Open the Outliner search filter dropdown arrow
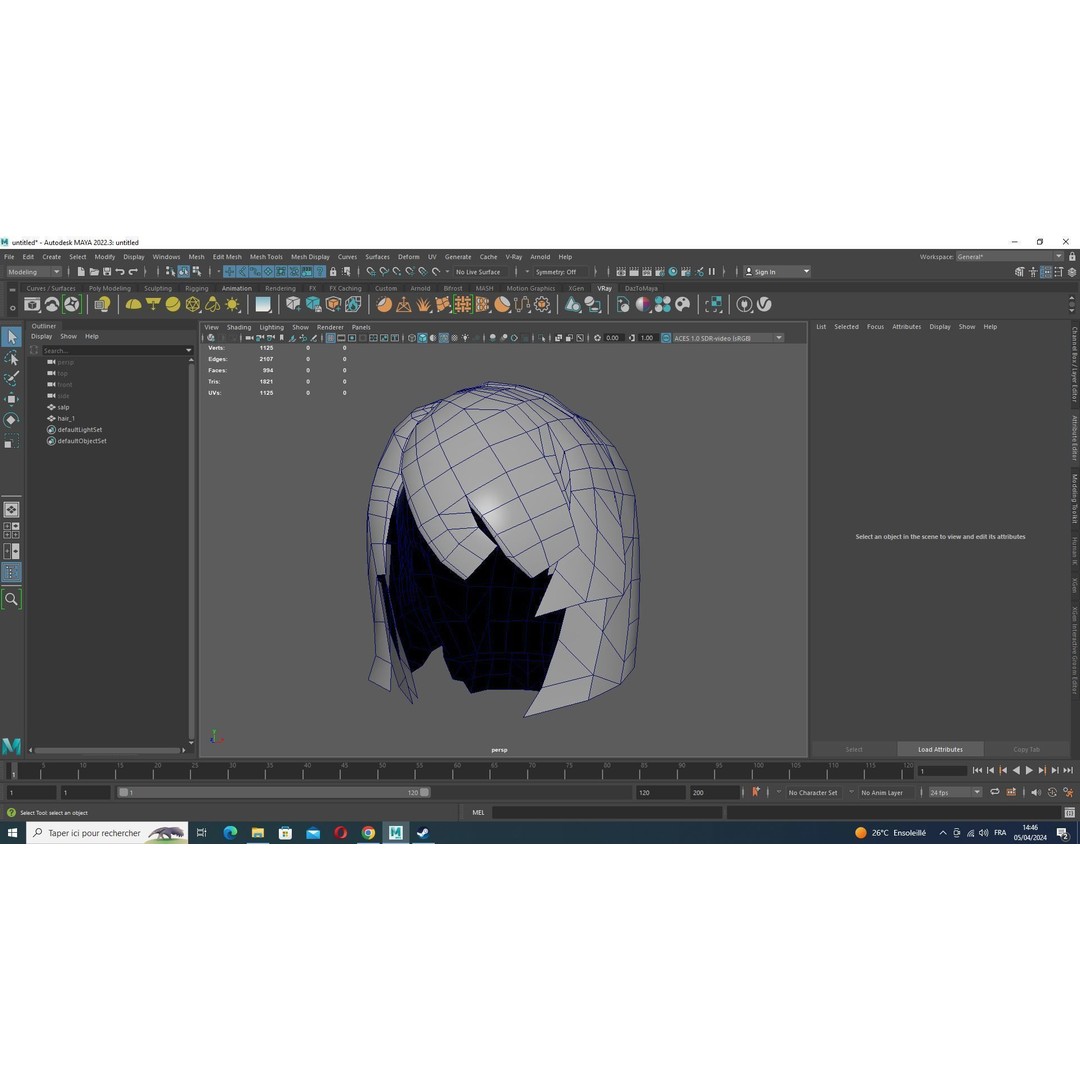Image resolution: width=1080 pixels, height=1080 pixels. point(188,351)
